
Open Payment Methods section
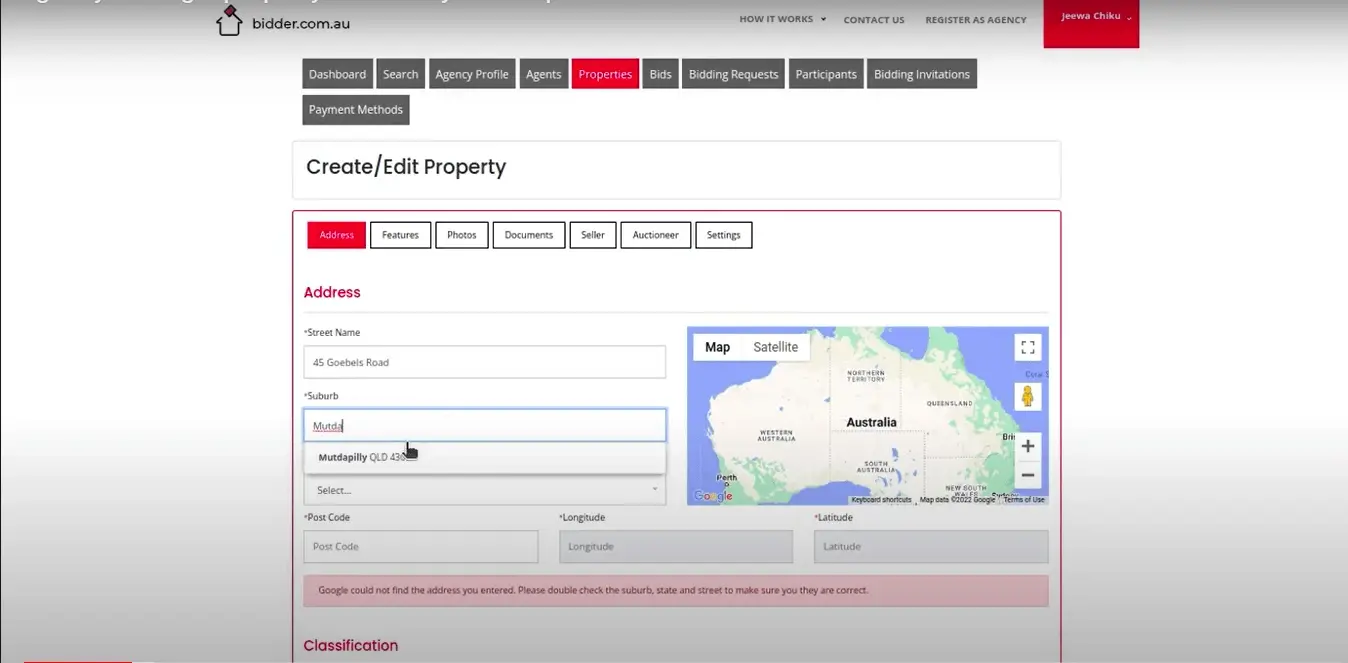[x=355, y=110]
